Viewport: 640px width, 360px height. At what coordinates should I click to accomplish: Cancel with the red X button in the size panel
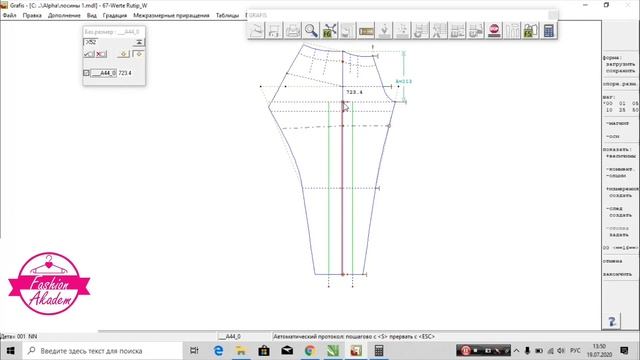(x=101, y=54)
